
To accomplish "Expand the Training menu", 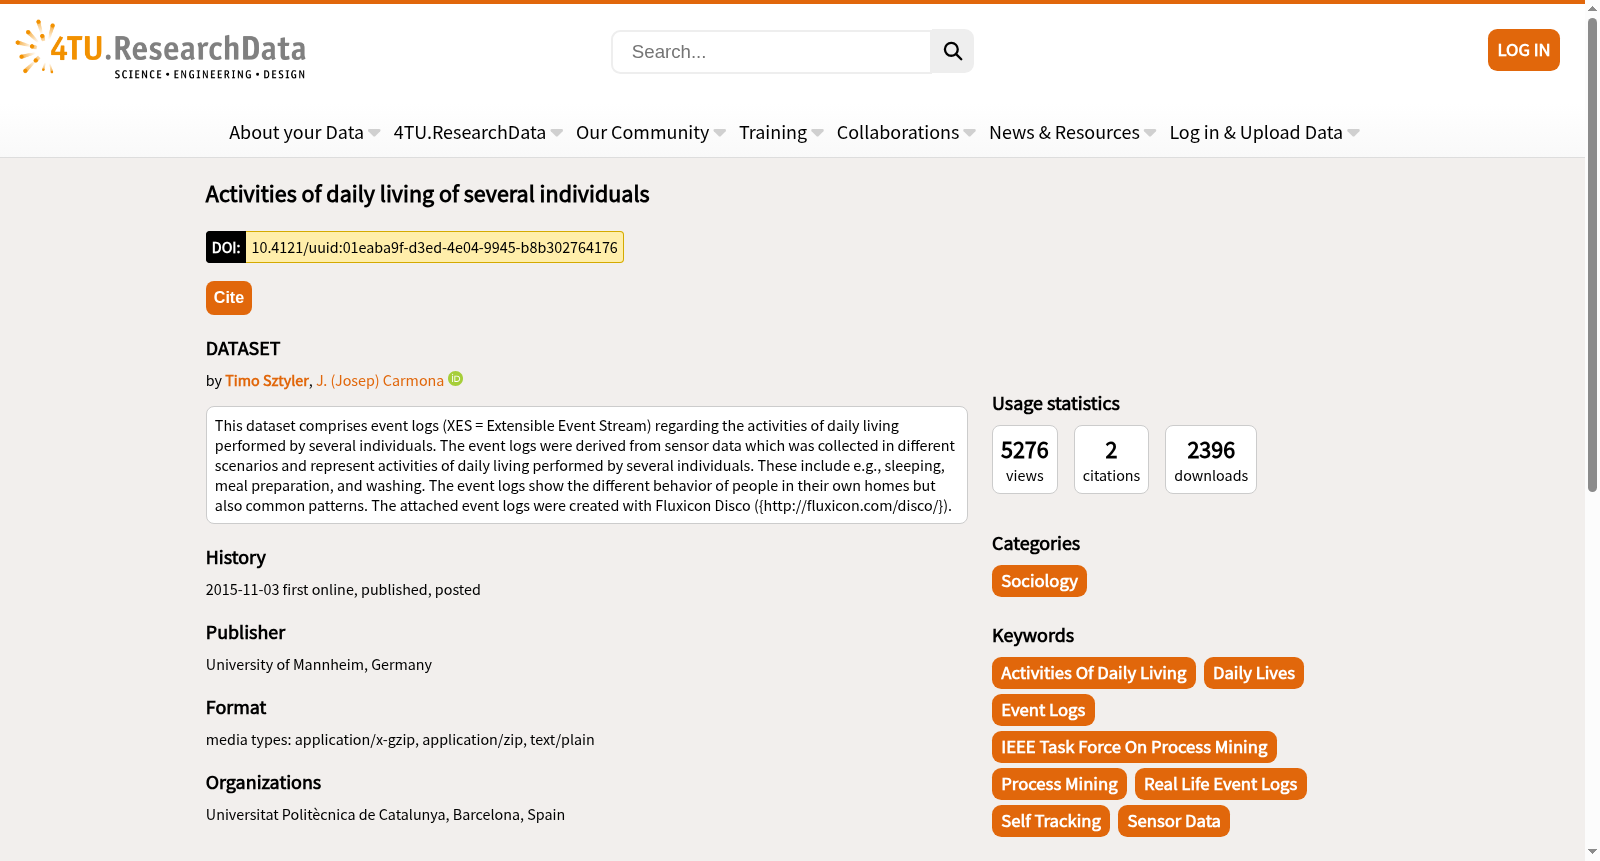I will click(x=781, y=132).
